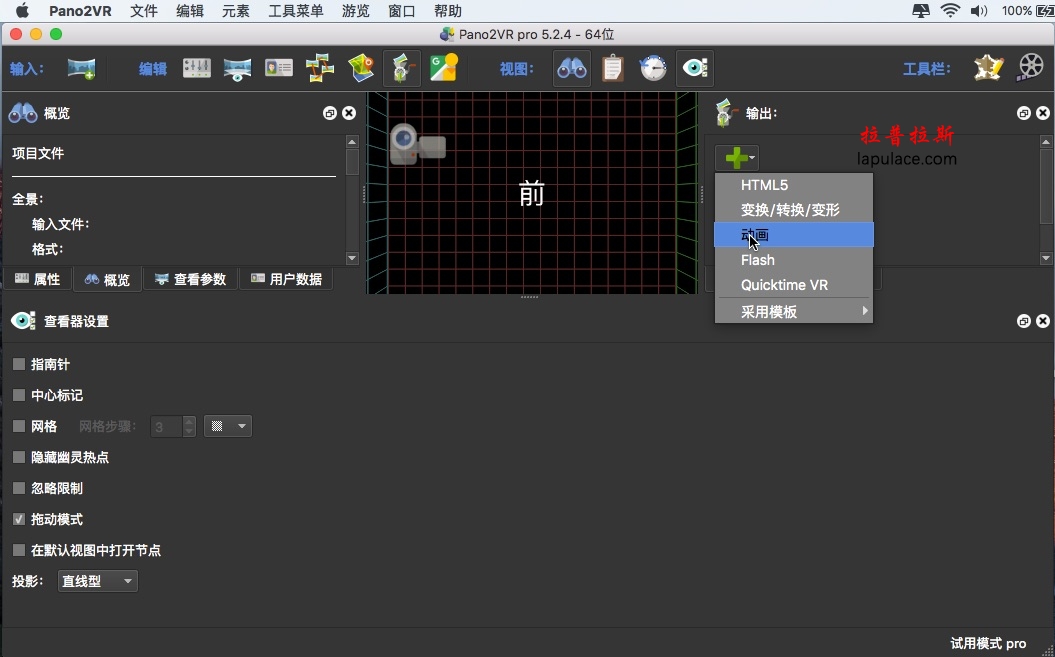The height and width of the screenshot is (657, 1055).
Task: Switch to the 属性 tab
Action: click(38, 279)
